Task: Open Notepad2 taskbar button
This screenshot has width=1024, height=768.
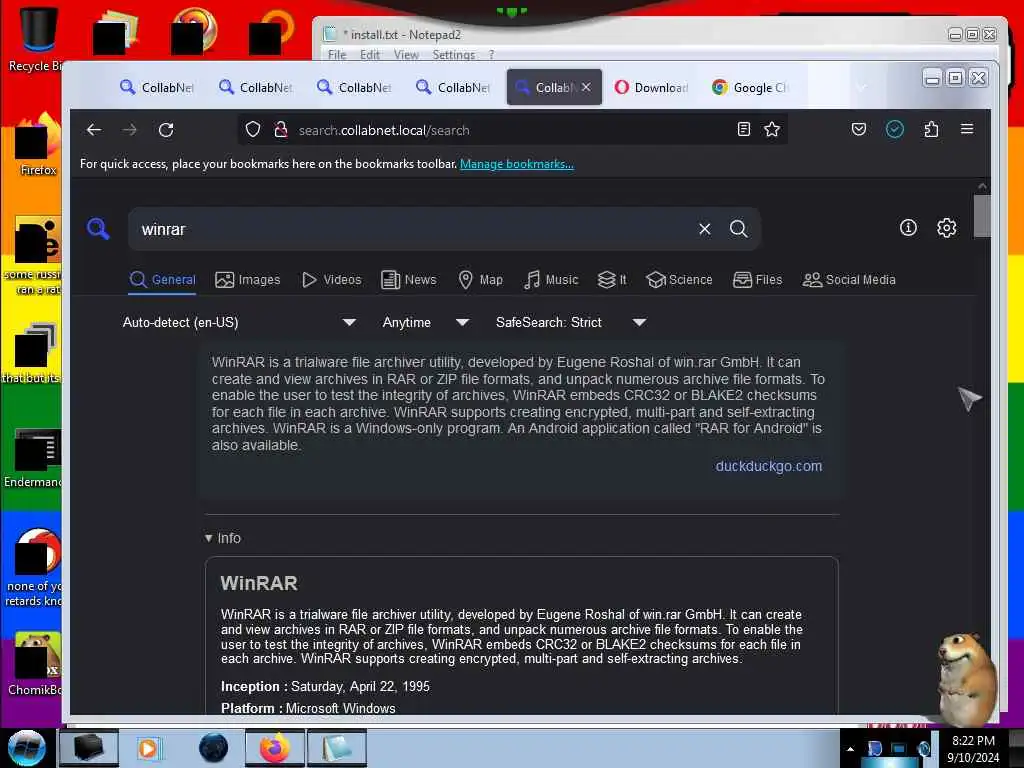Action: pos(336,748)
